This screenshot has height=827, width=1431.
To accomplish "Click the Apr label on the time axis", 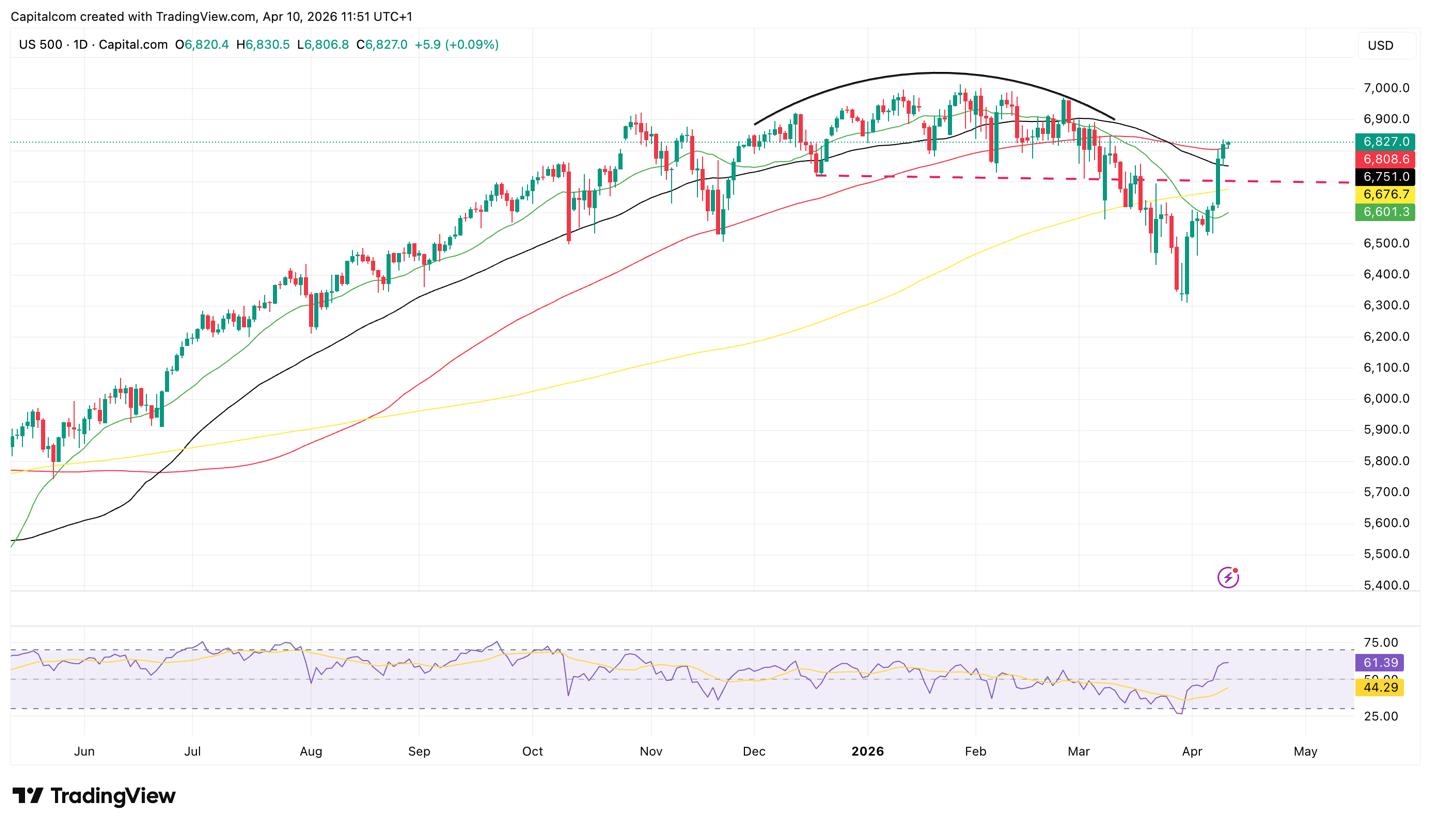I will click(1191, 751).
